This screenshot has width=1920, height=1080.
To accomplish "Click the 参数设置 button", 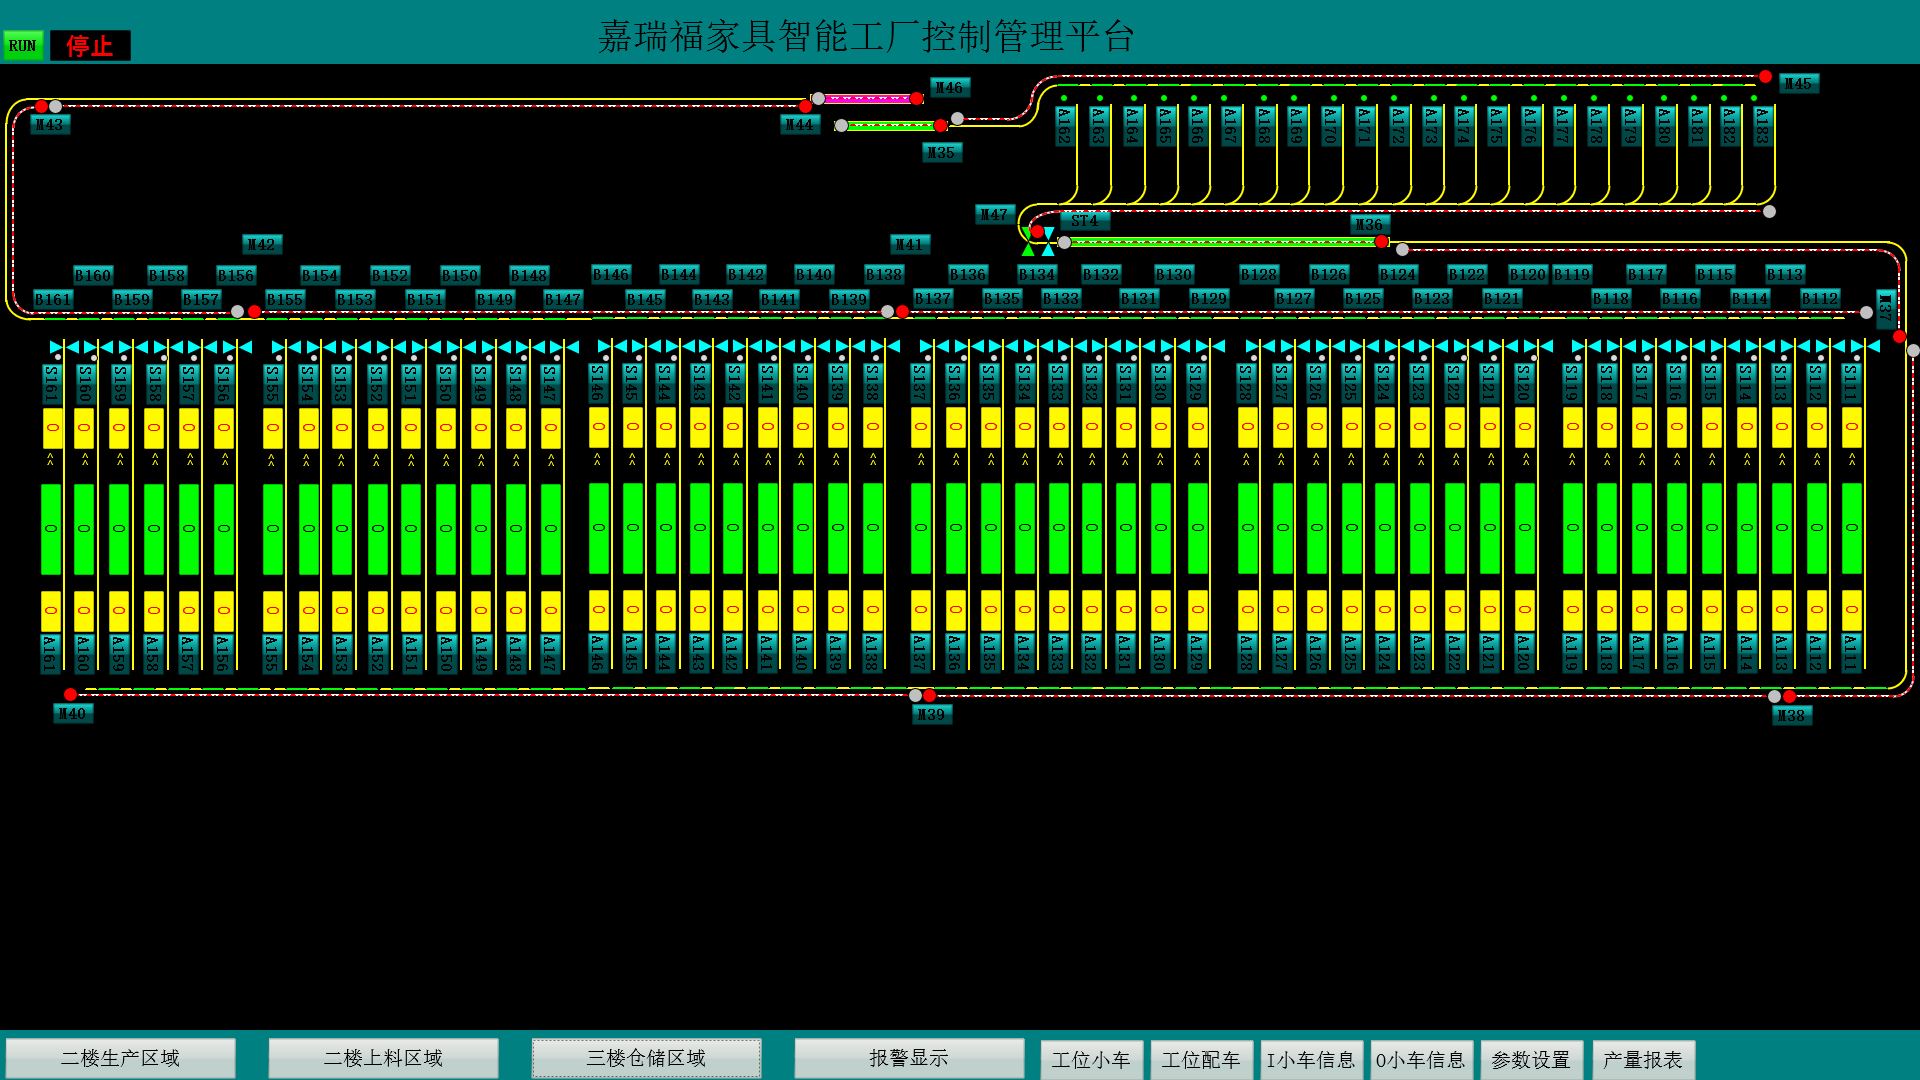I will [x=1530, y=1060].
